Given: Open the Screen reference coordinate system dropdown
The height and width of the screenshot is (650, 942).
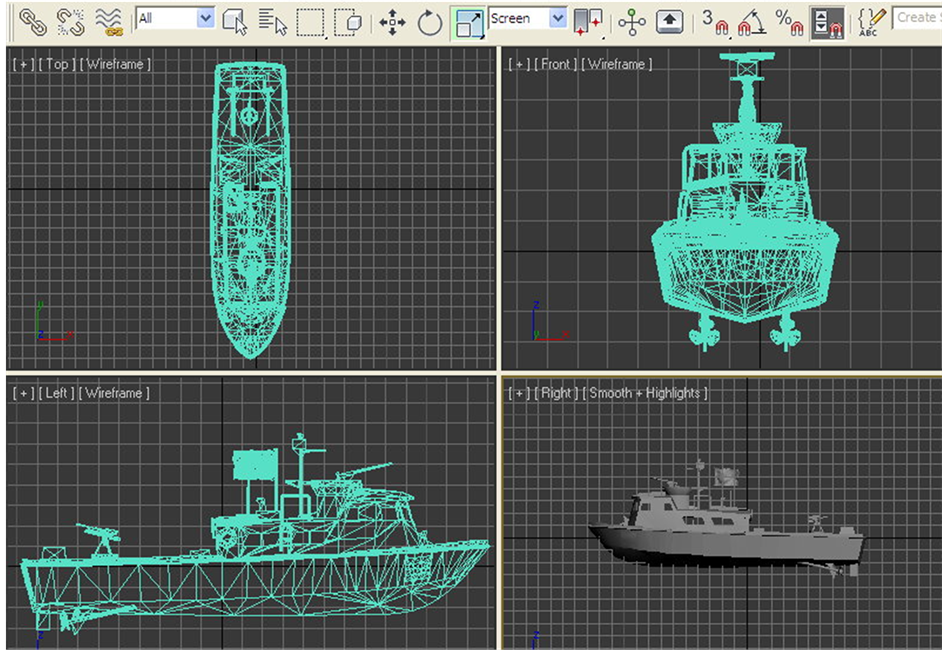Looking at the screenshot, I should 527,17.
